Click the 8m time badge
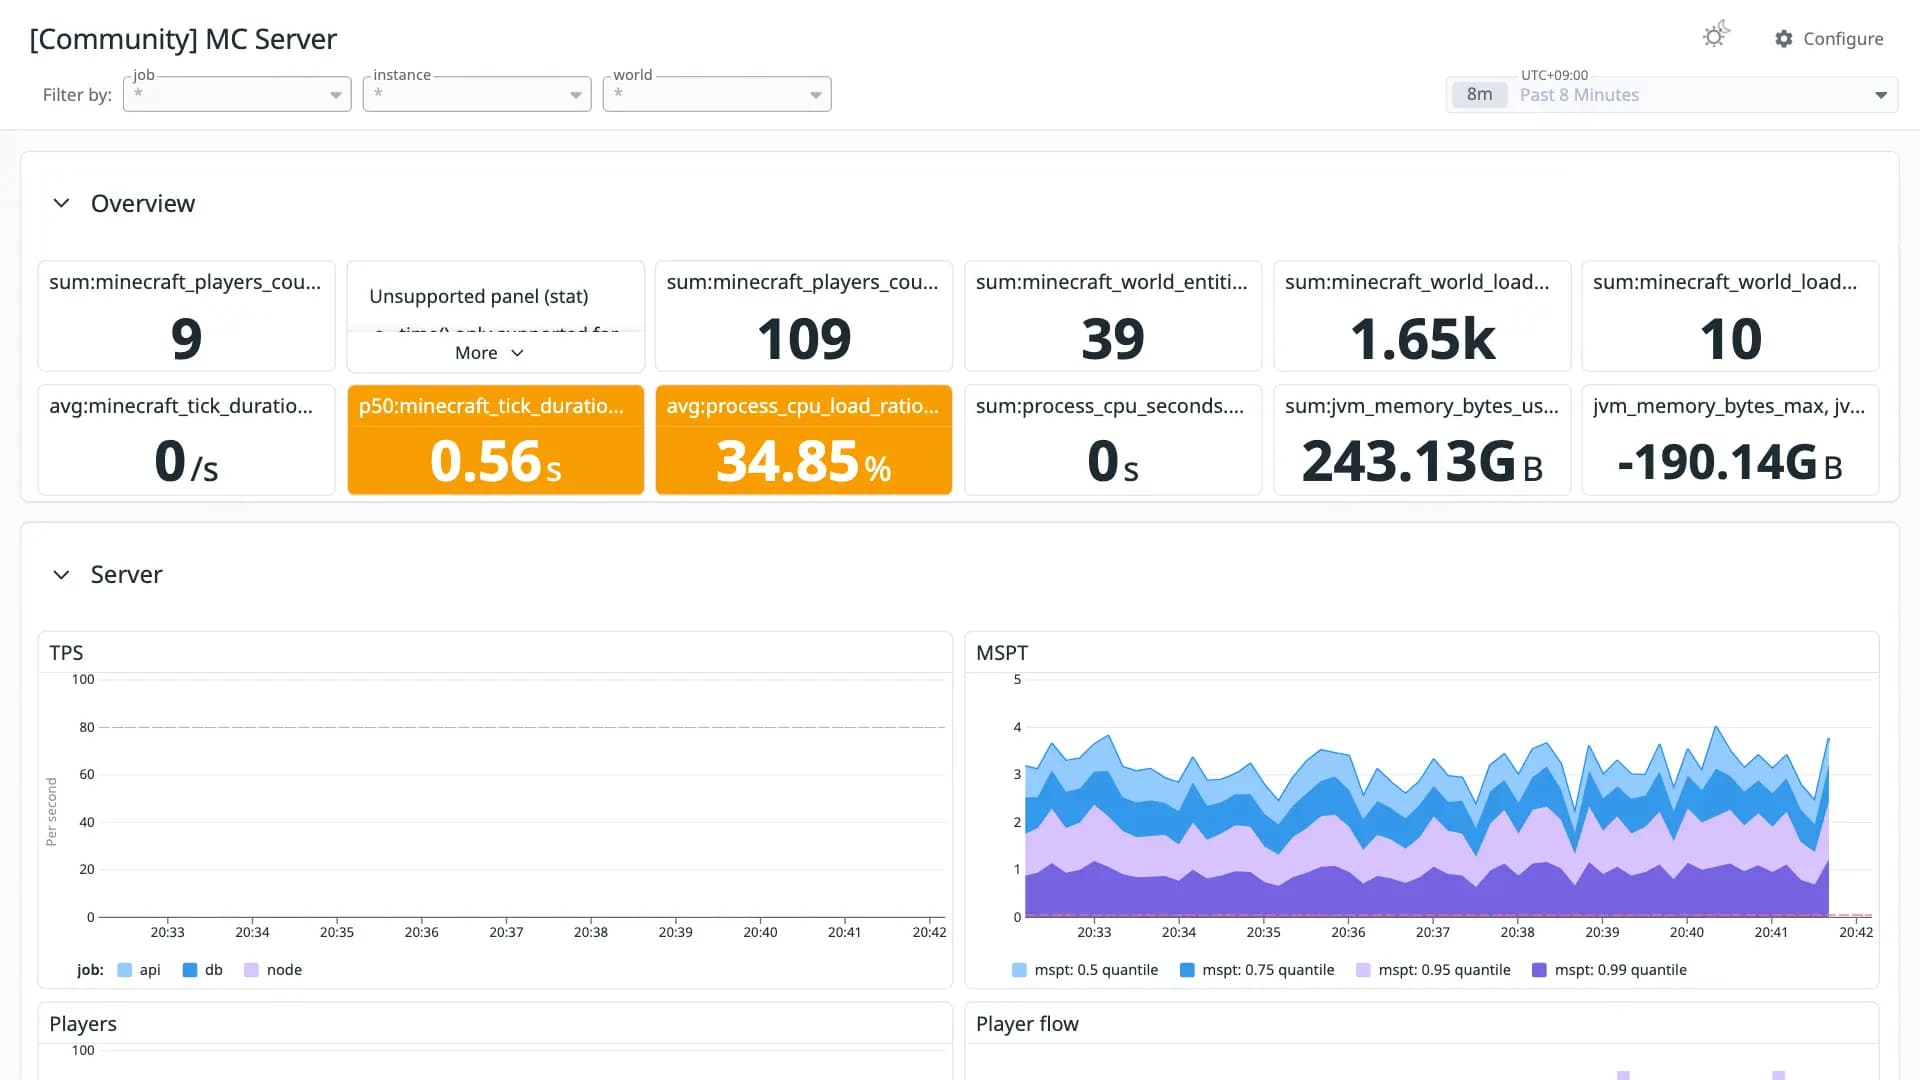Screen dimensions: 1920x1080 click(1479, 95)
